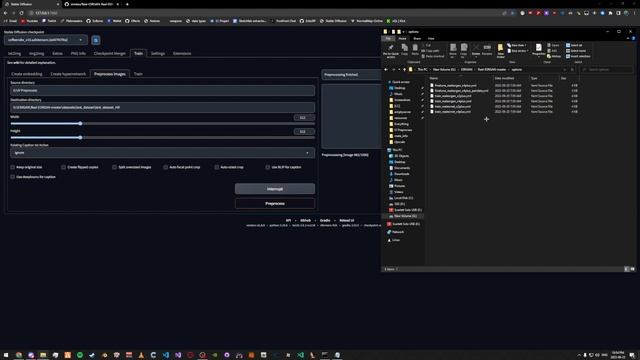Image resolution: width=640 pixels, height=360 pixels.
Task: Select Downloads under This PC in sidebar
Action: [x=400, y=174]
